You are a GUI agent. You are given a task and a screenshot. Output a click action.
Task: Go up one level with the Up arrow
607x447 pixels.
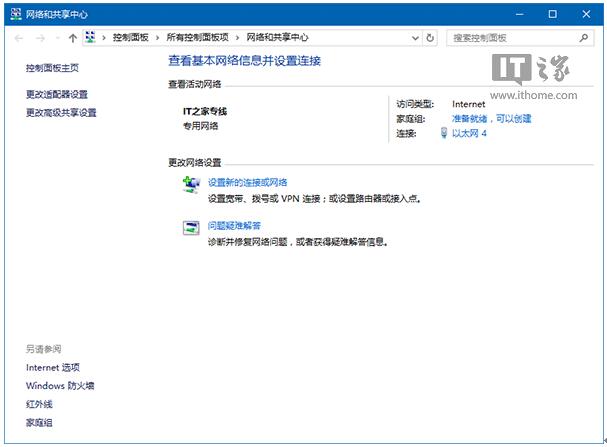[73, 37]
